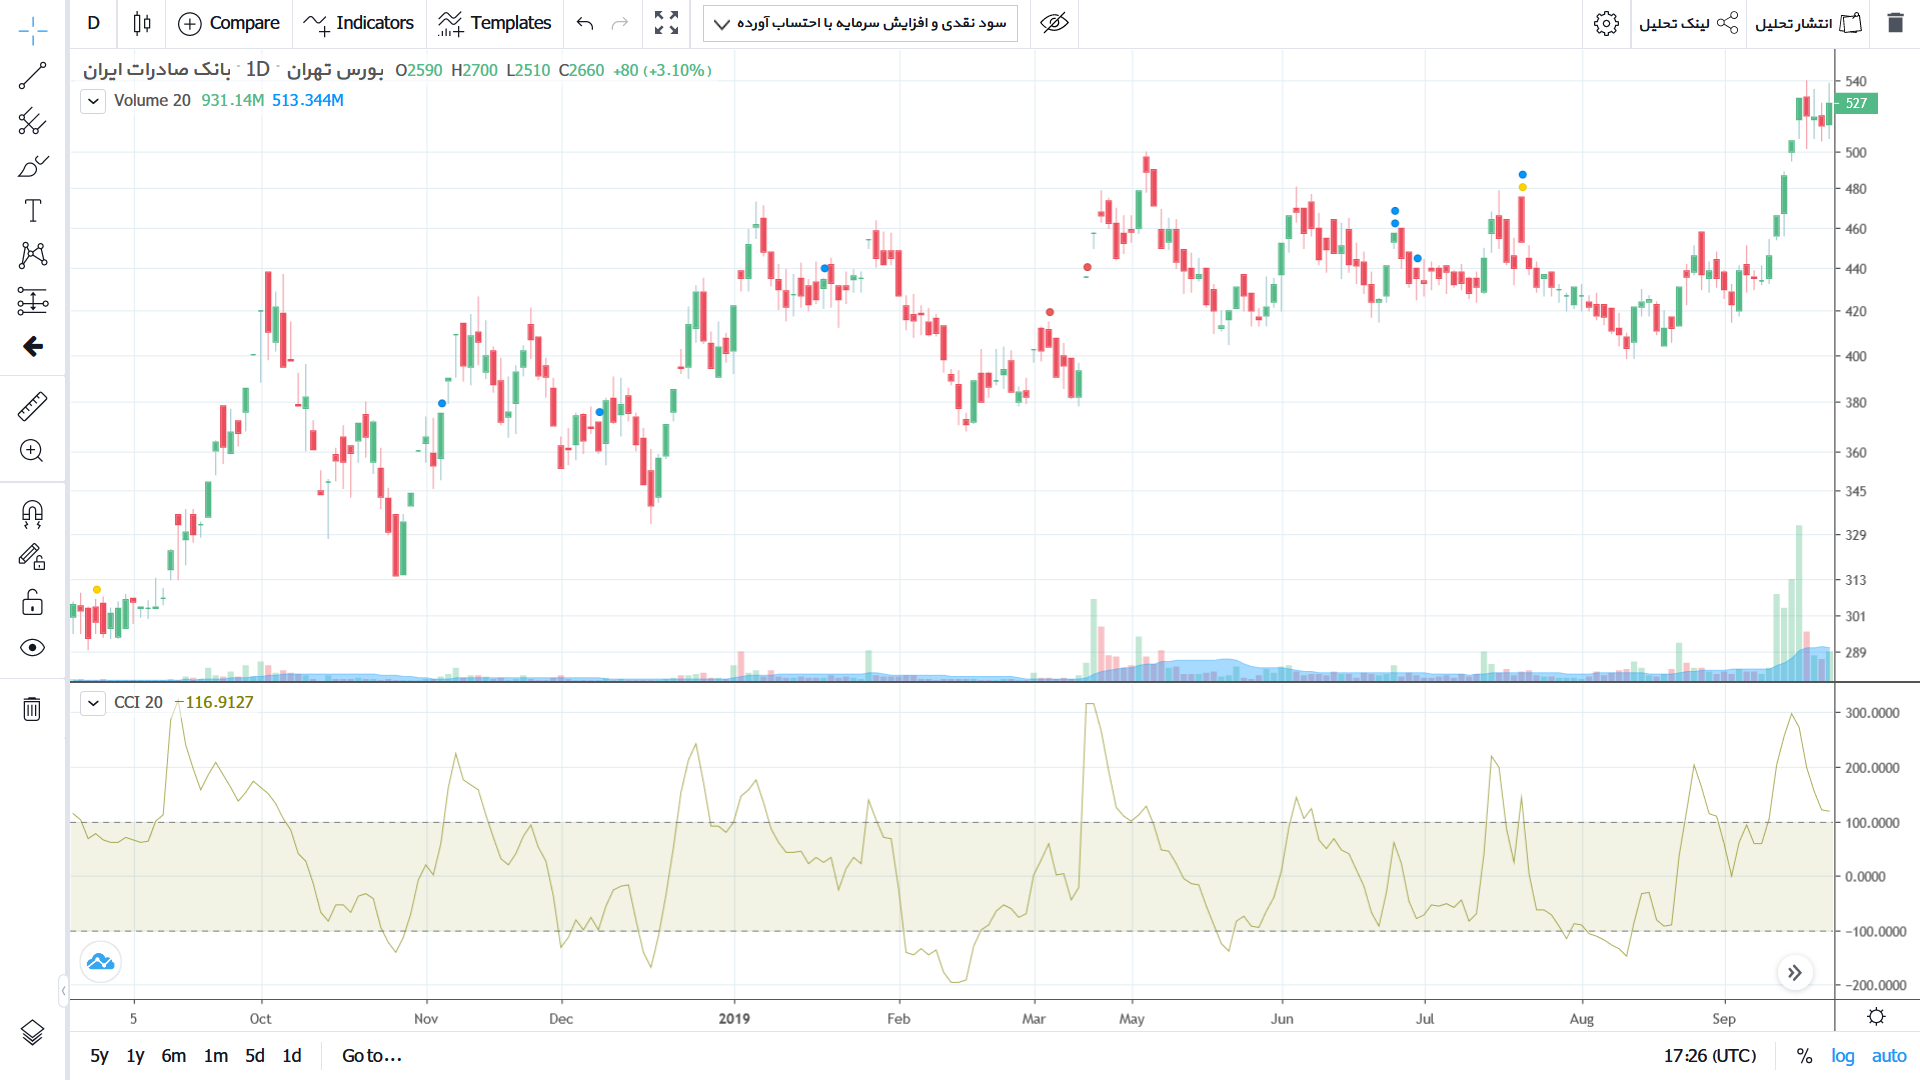Set range to 1m
This screenshot has width=1920, height=1080.
[216, 1056]
